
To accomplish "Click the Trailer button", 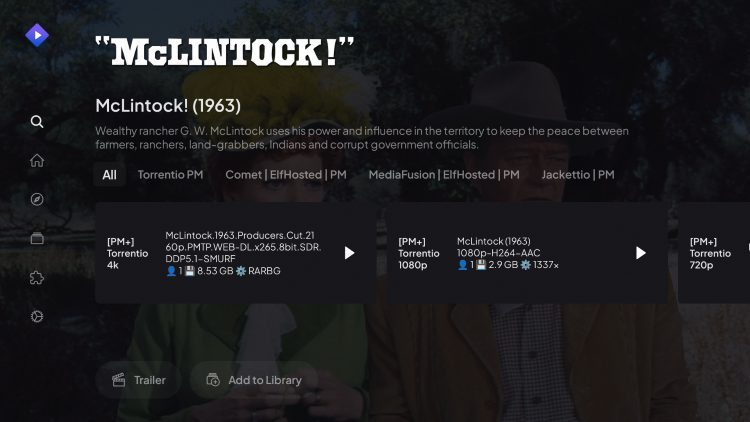I will pyautogui.click(x=139, y=380).
